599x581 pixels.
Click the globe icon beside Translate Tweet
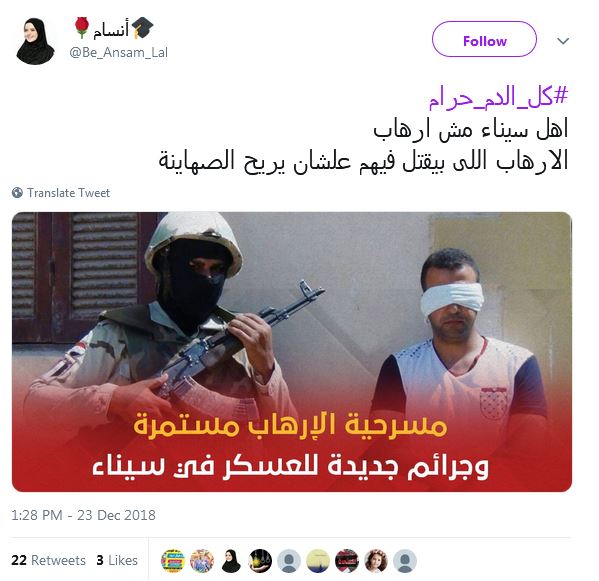click(x=17, y=193)
